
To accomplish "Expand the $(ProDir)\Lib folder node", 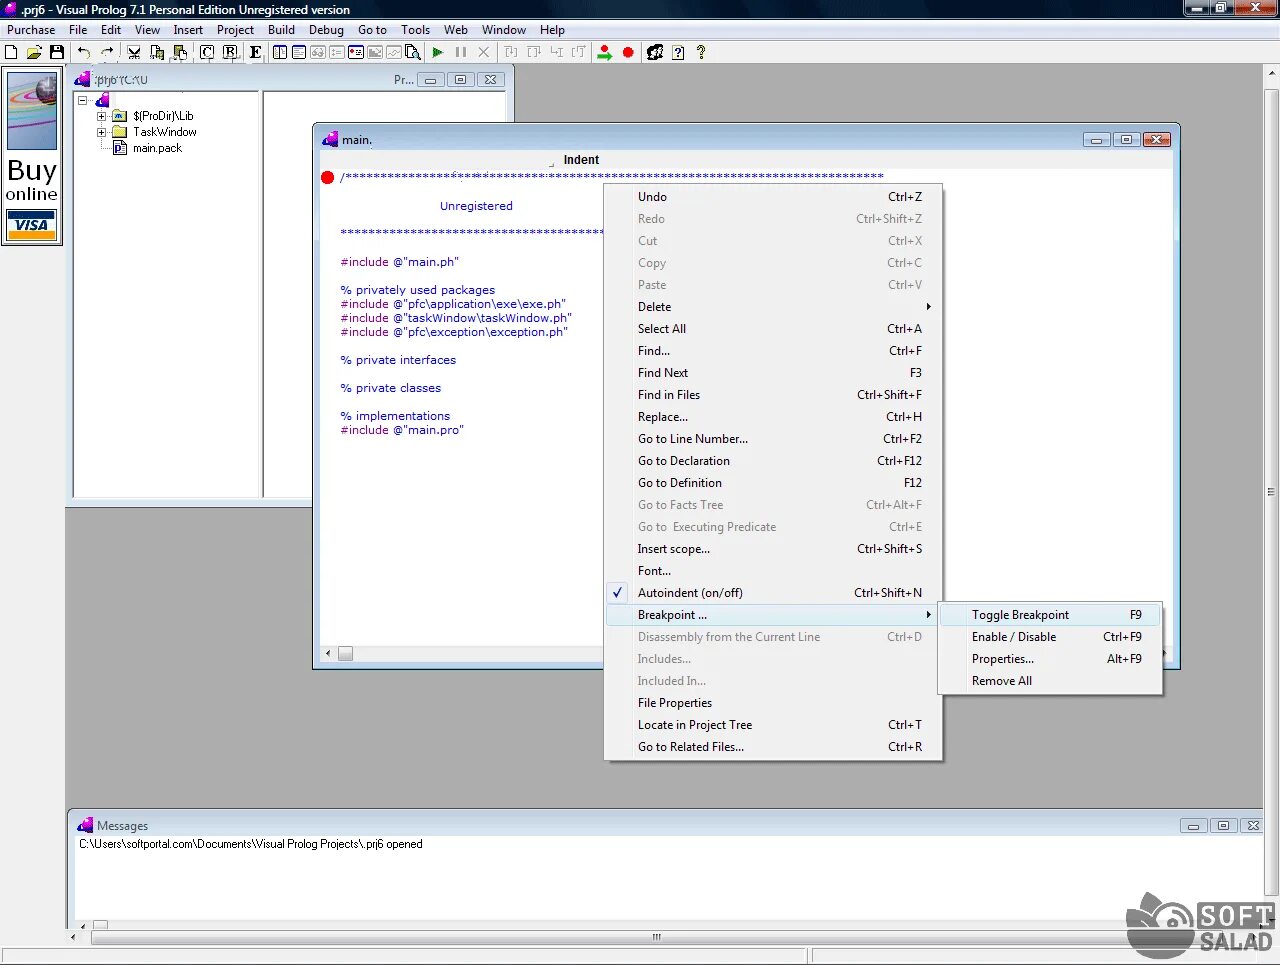I will coord(101,116).
